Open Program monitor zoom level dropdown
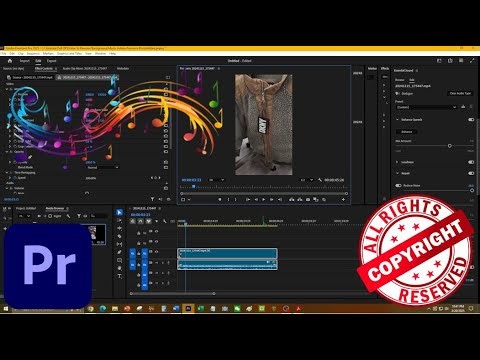480x360 pixels. pyautogui.click(x=216, y=180)
